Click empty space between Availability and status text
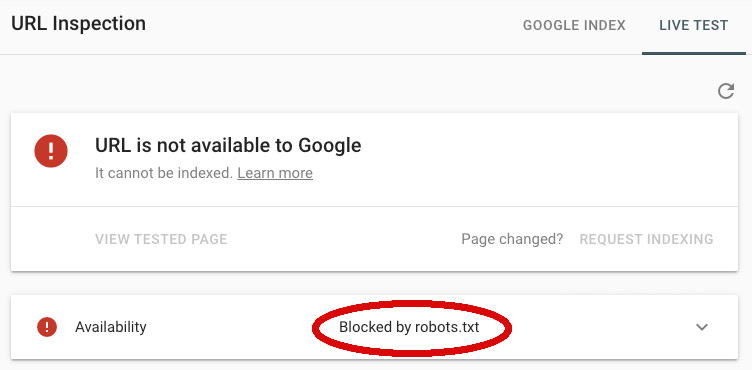This screenshot has width=752, height=370. pyautogui.click(x=230, y=327)
